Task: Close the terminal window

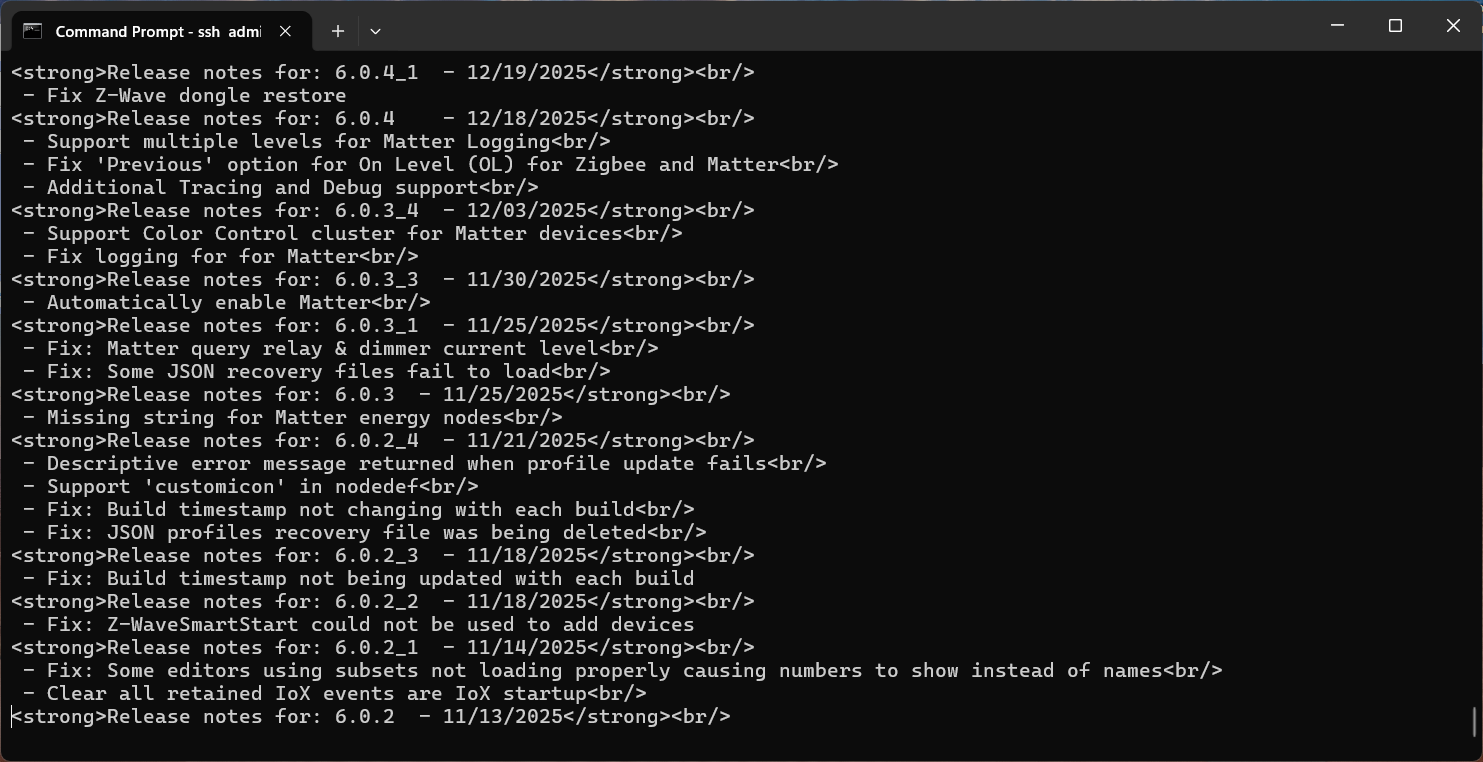Action: coord(1453,26)
